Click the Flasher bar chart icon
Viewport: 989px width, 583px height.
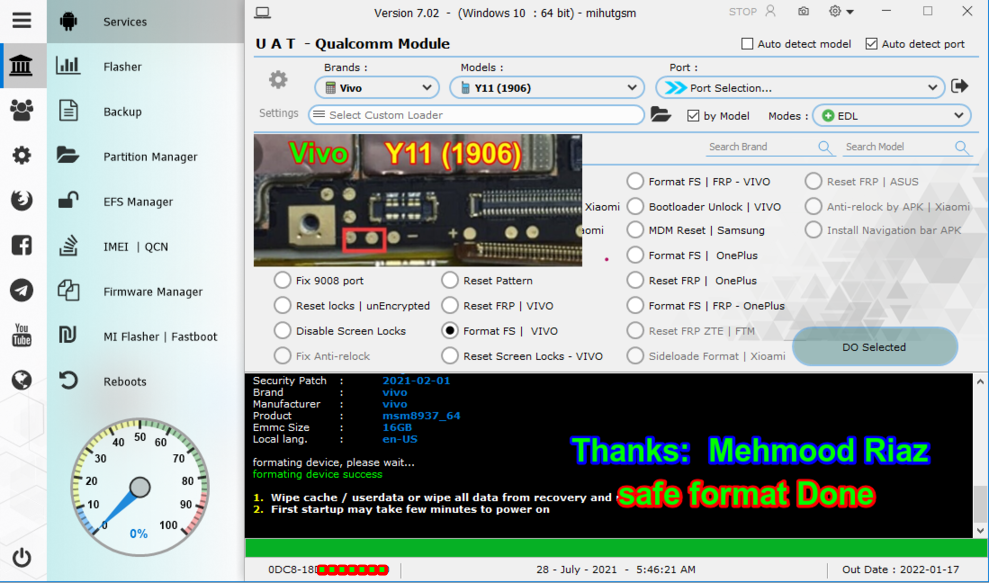coord(68,66)
